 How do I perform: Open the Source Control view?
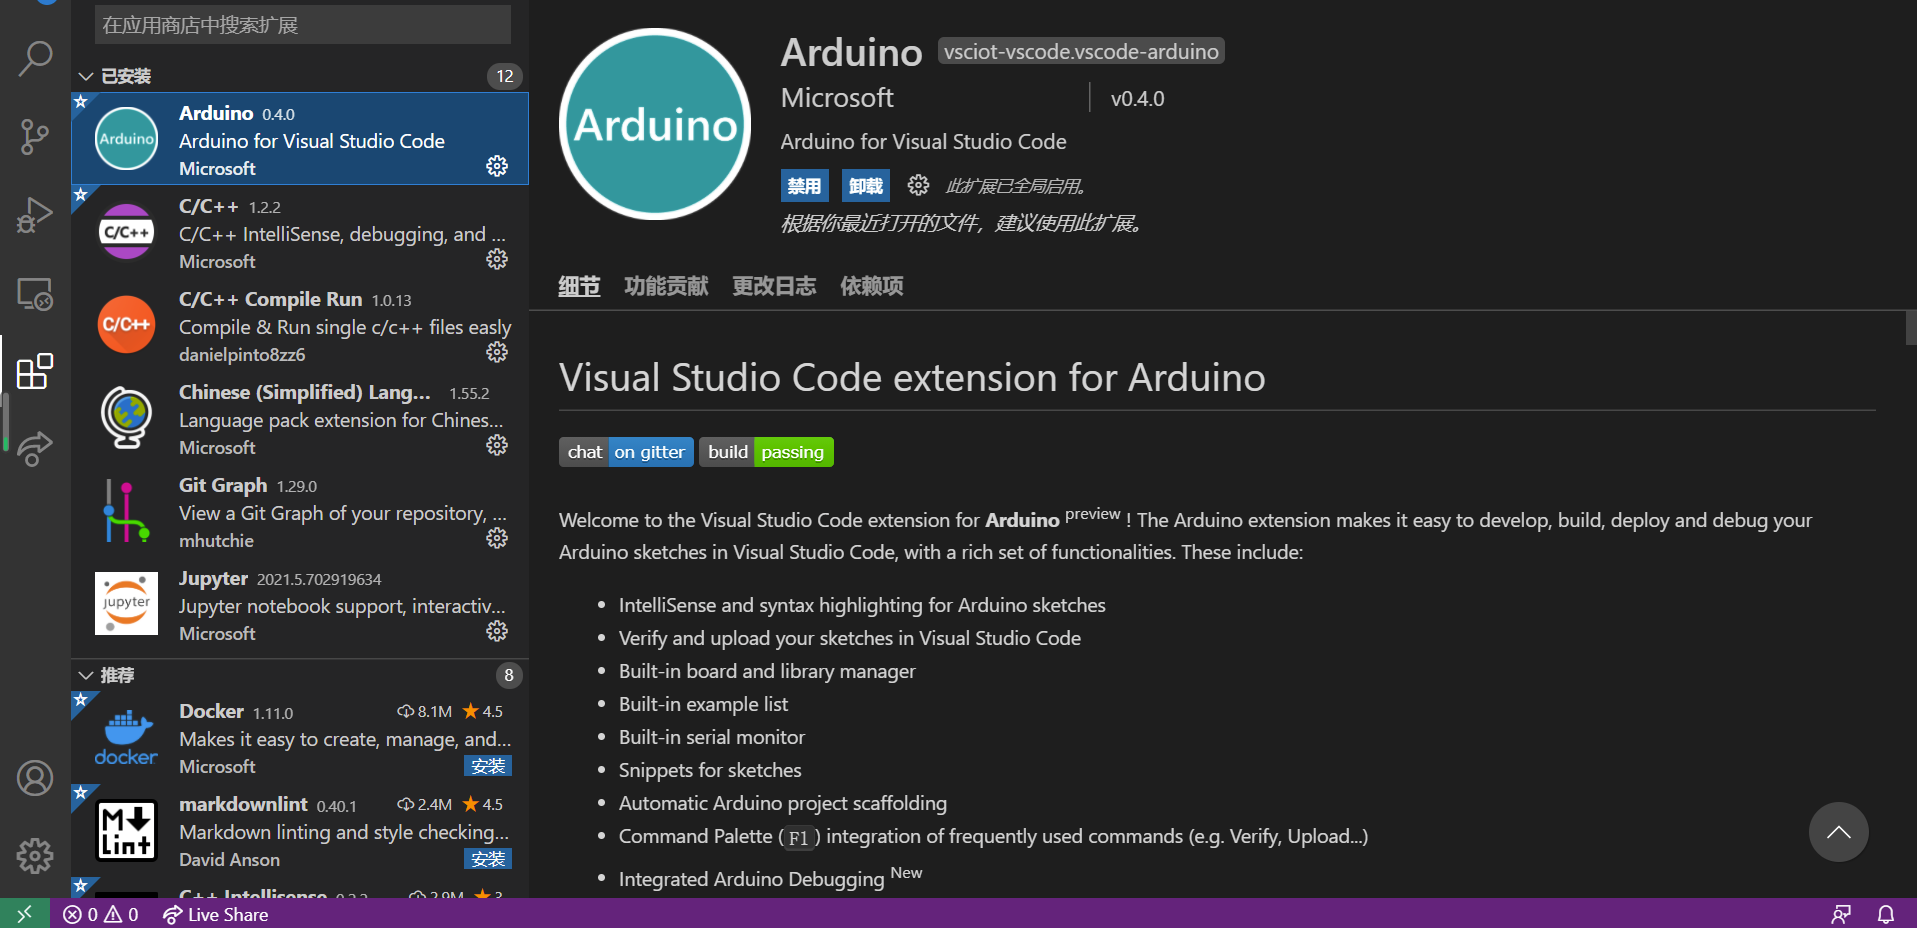pos(35,137)
